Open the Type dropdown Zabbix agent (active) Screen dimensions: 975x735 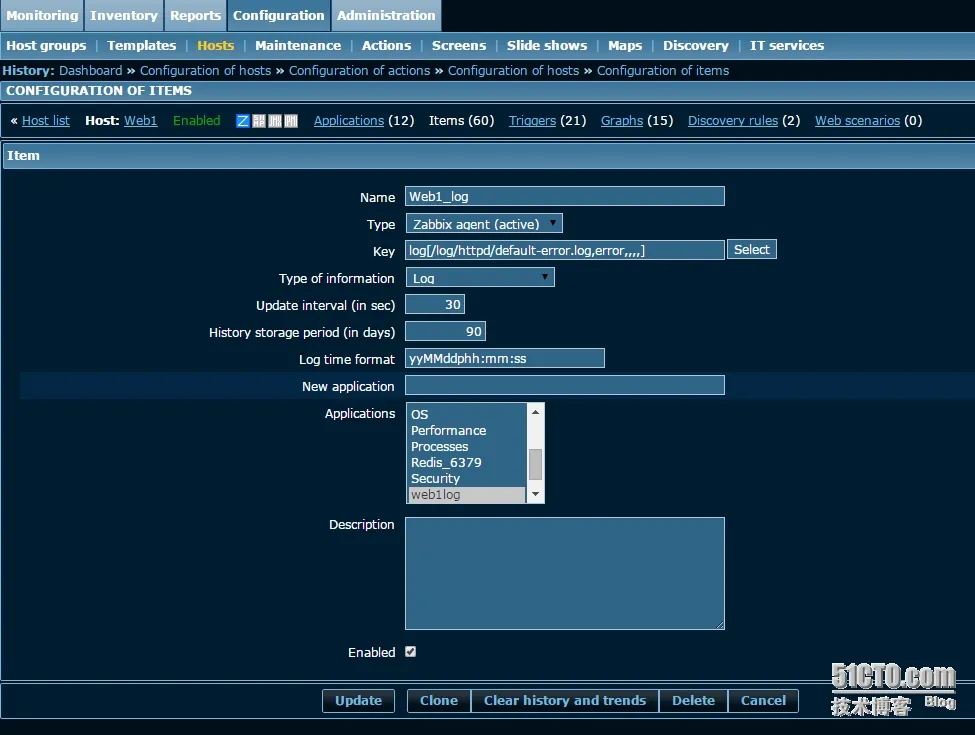tap(484, 223)
